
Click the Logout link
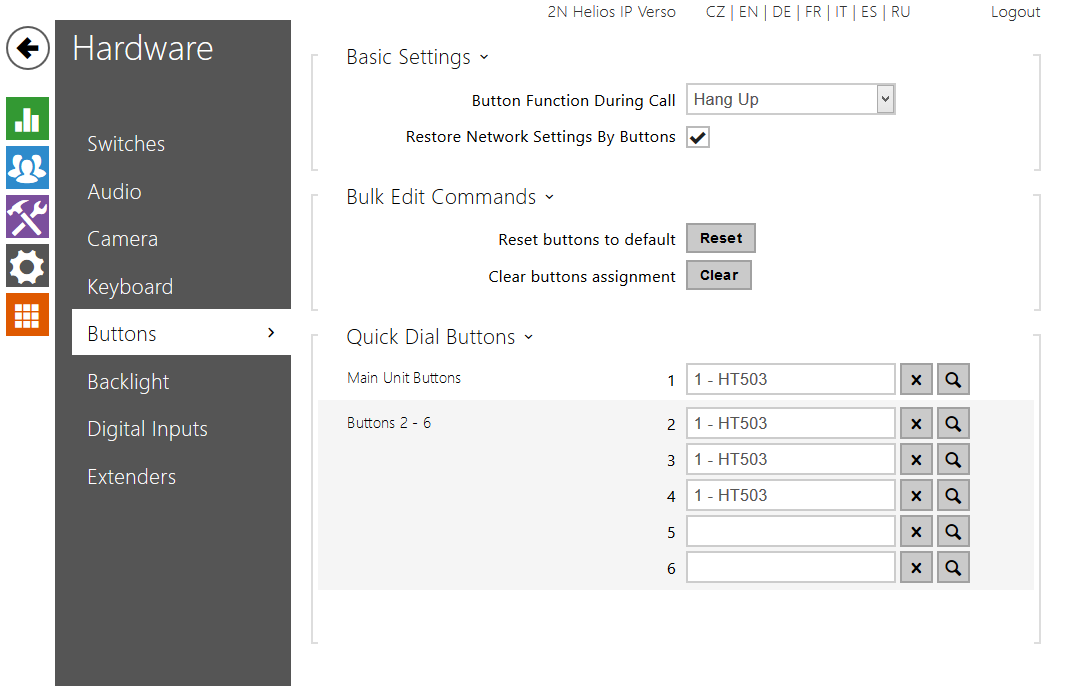(1015, 12)
